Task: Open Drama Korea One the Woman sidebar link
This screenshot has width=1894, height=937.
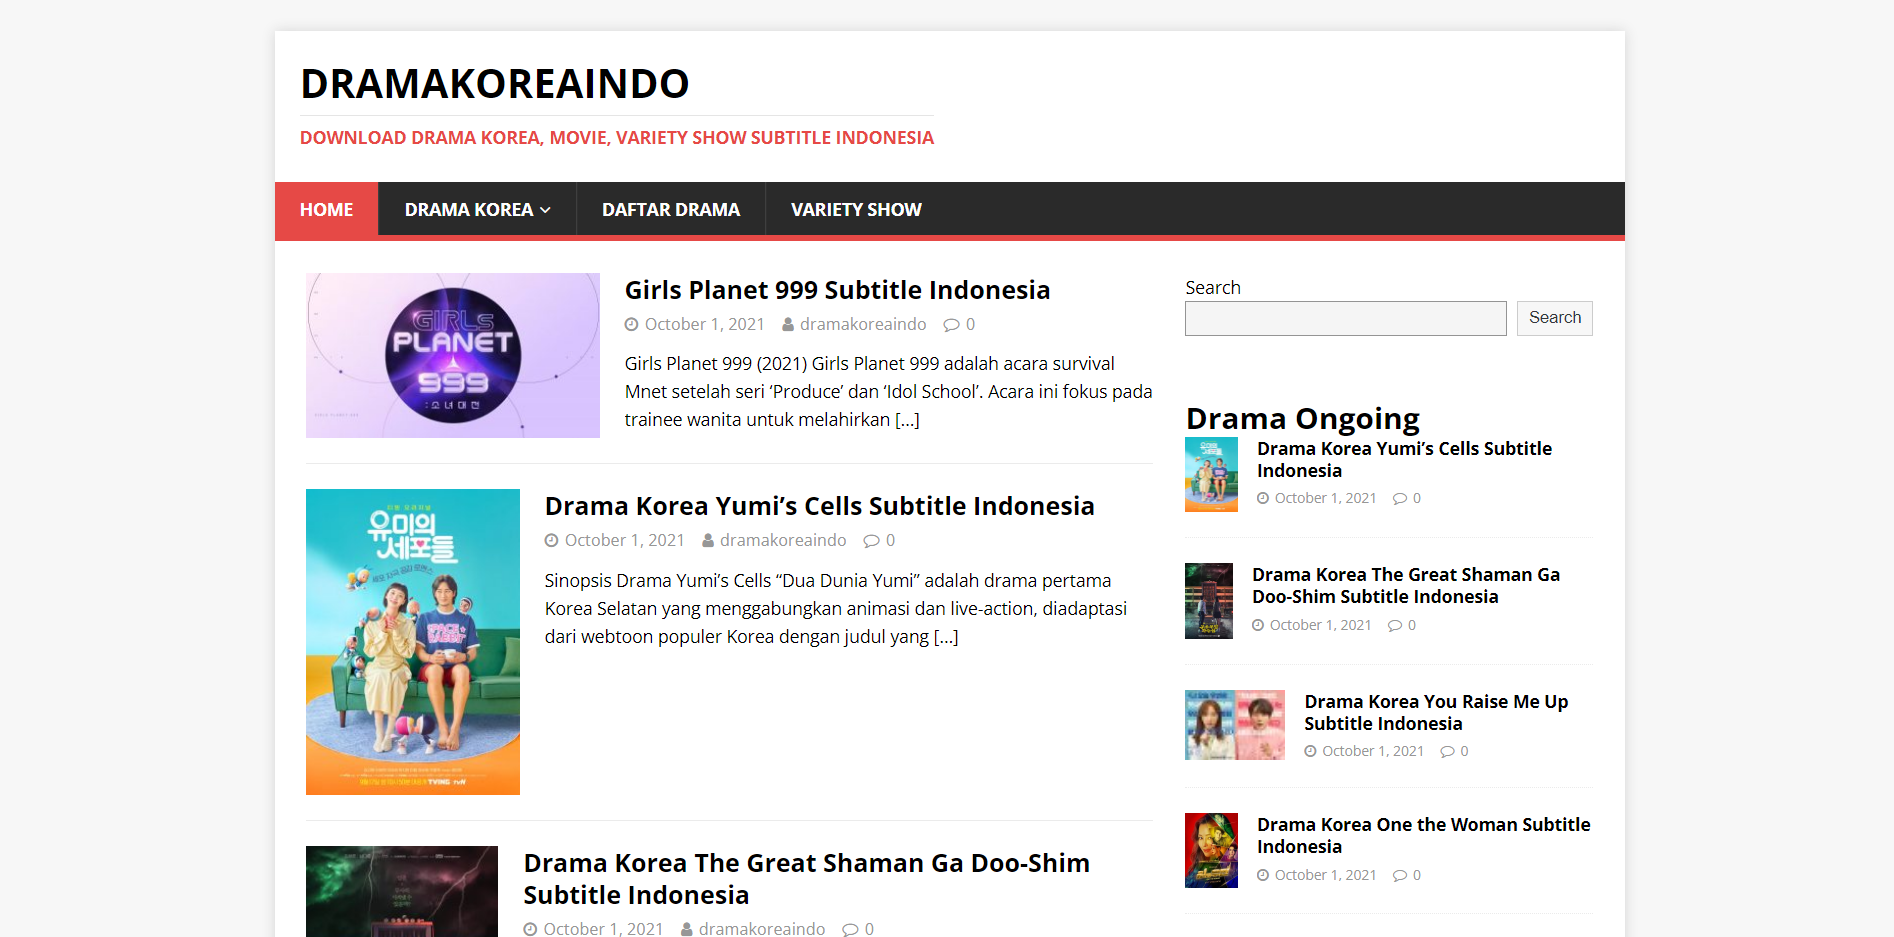Action: pyautogui.click(x=1422, y=835)
